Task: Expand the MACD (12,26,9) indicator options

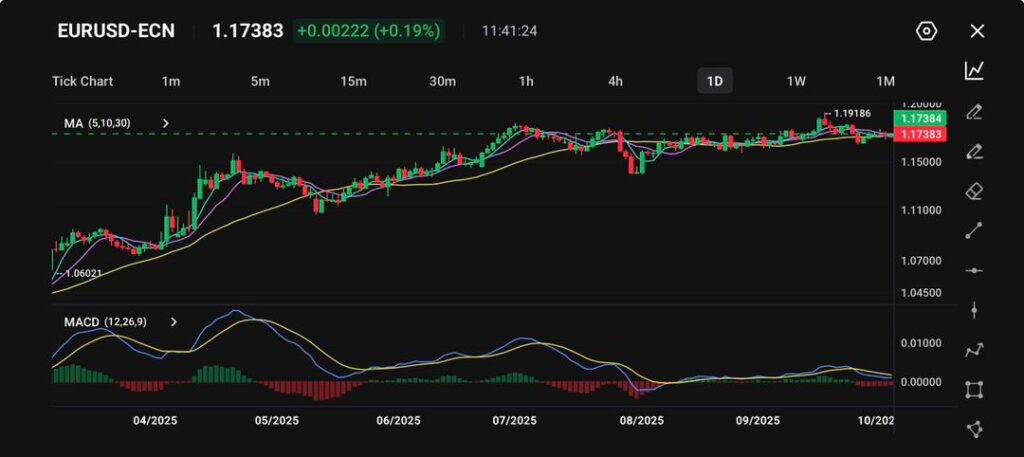Action: pyautogui.click(x=174, y=322)
